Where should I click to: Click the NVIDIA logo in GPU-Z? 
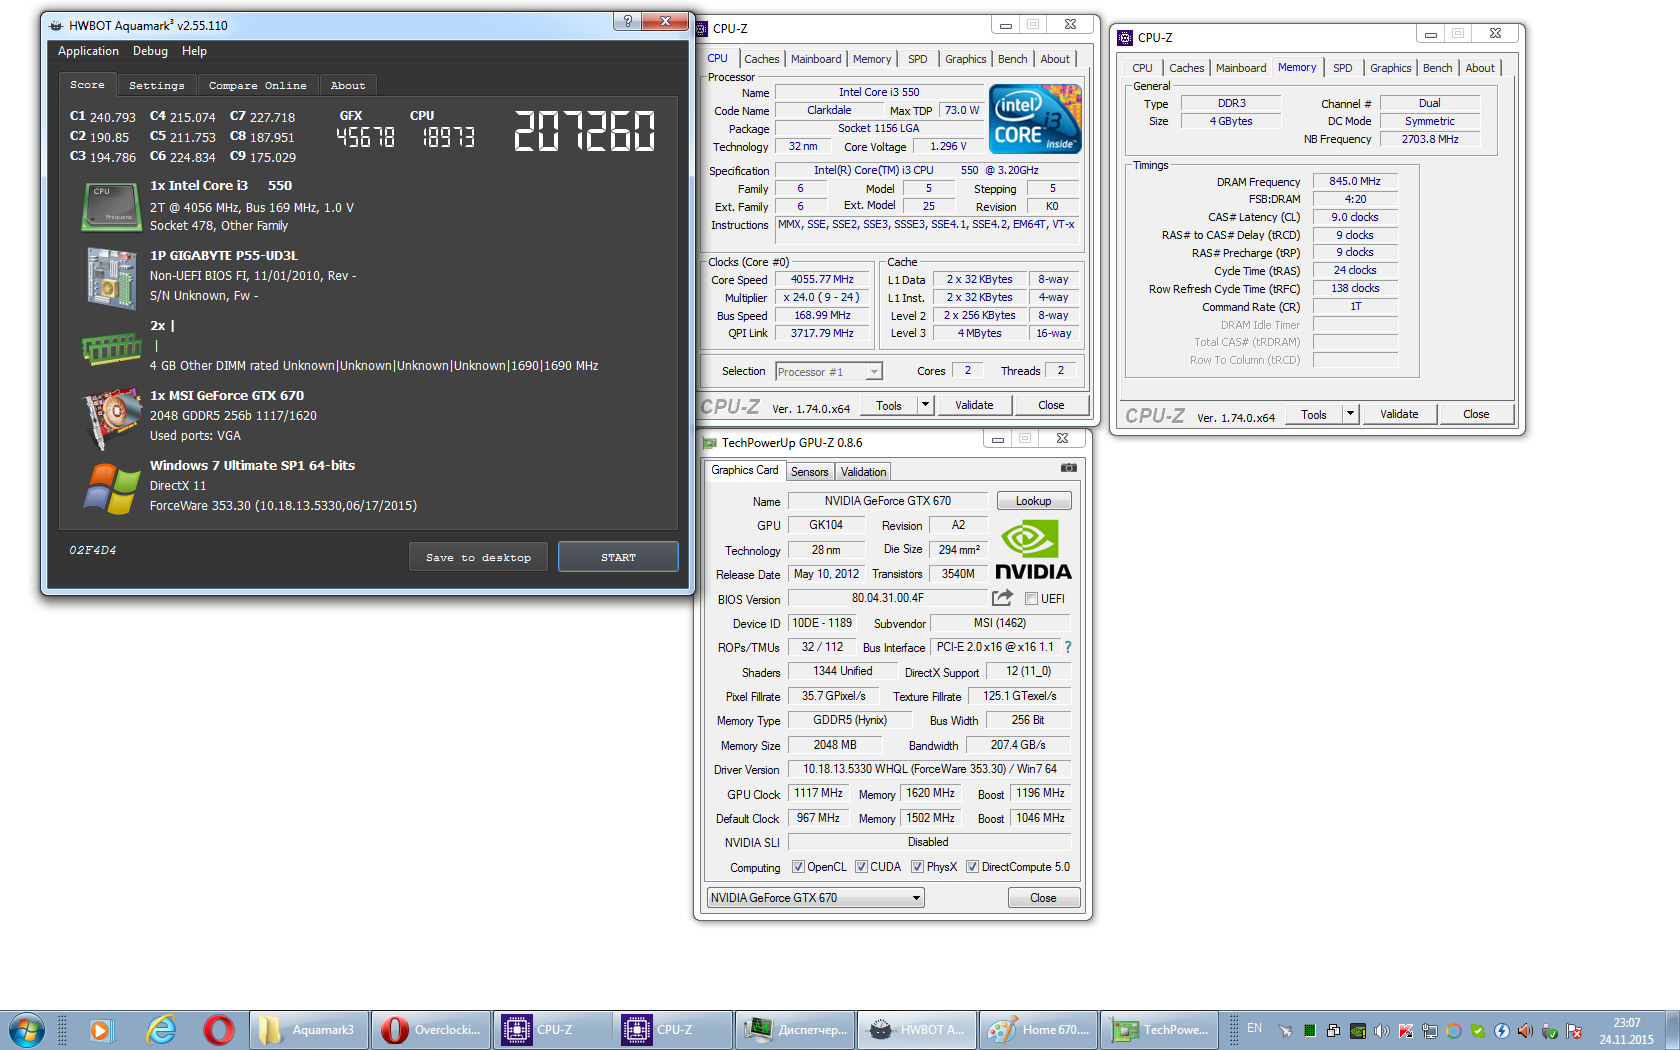[1033, 550]
